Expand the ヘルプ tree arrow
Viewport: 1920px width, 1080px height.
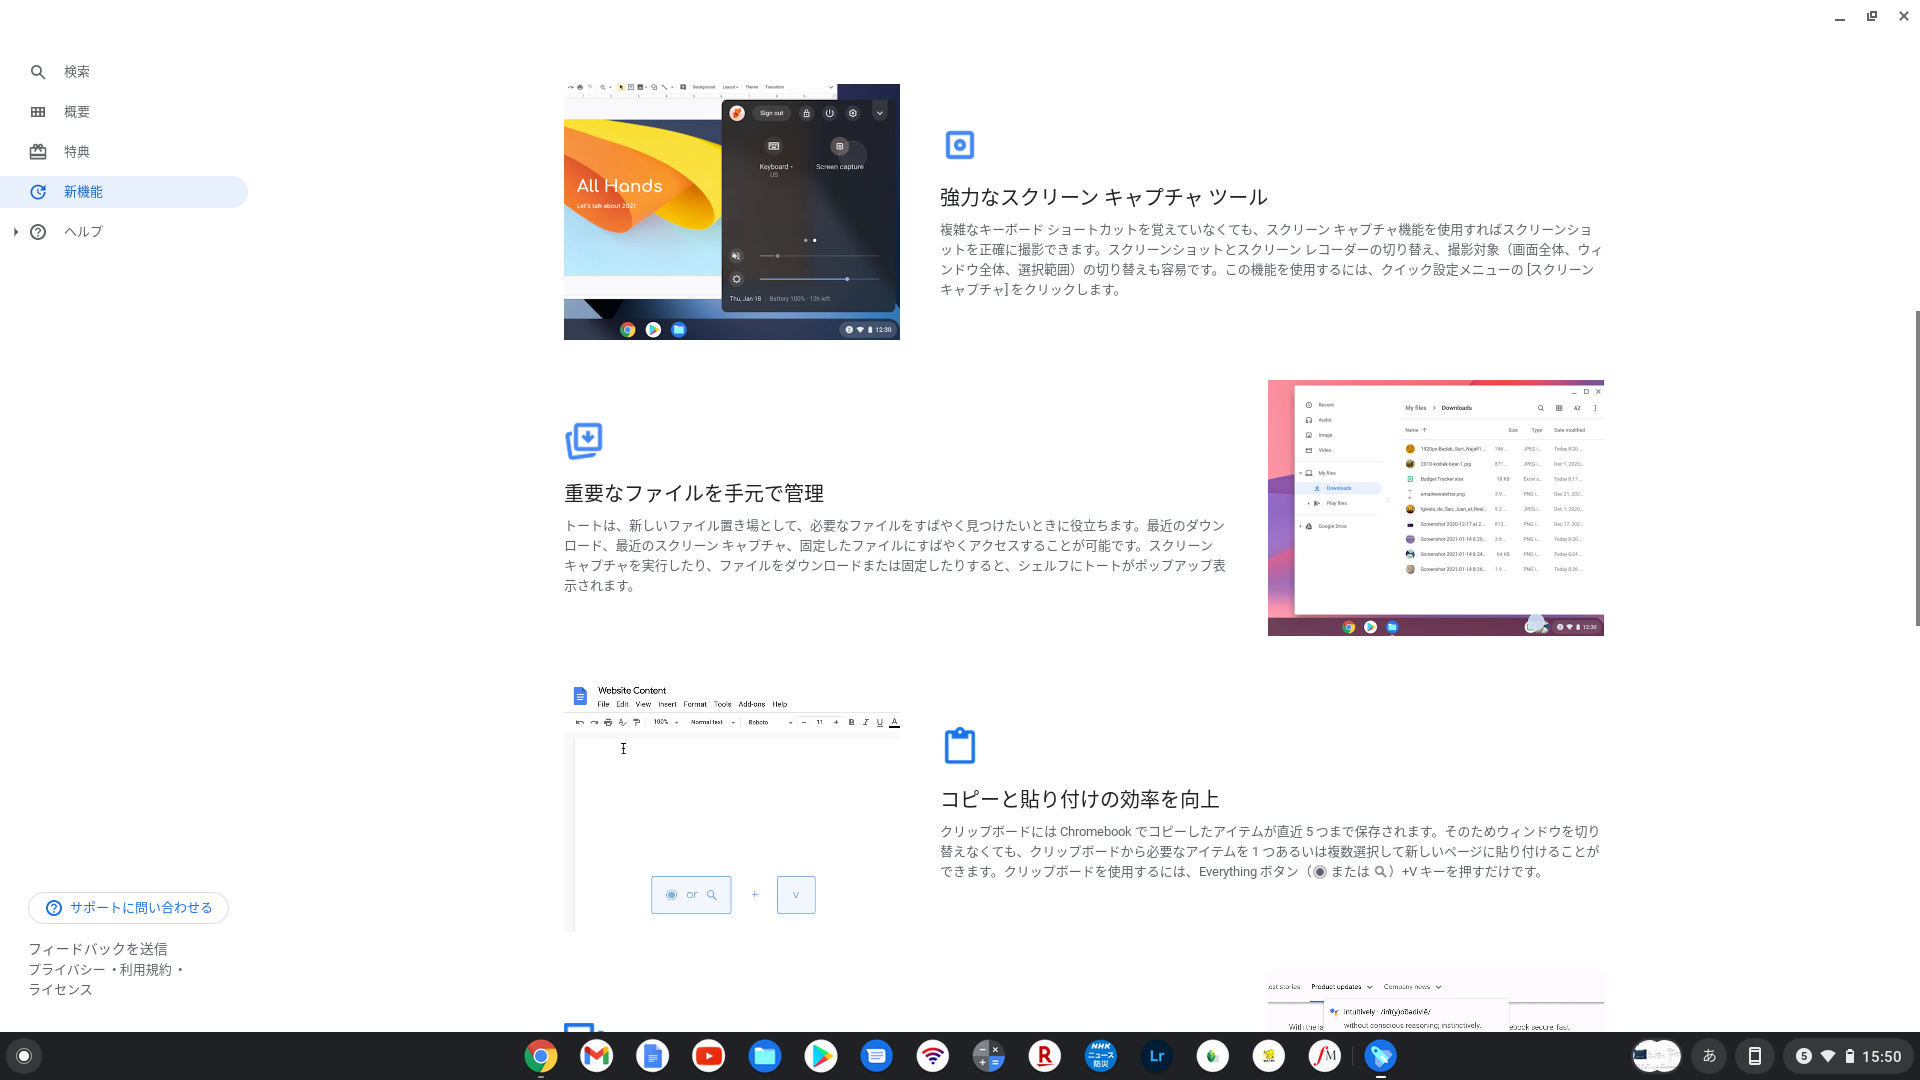(x=16, y=232)
